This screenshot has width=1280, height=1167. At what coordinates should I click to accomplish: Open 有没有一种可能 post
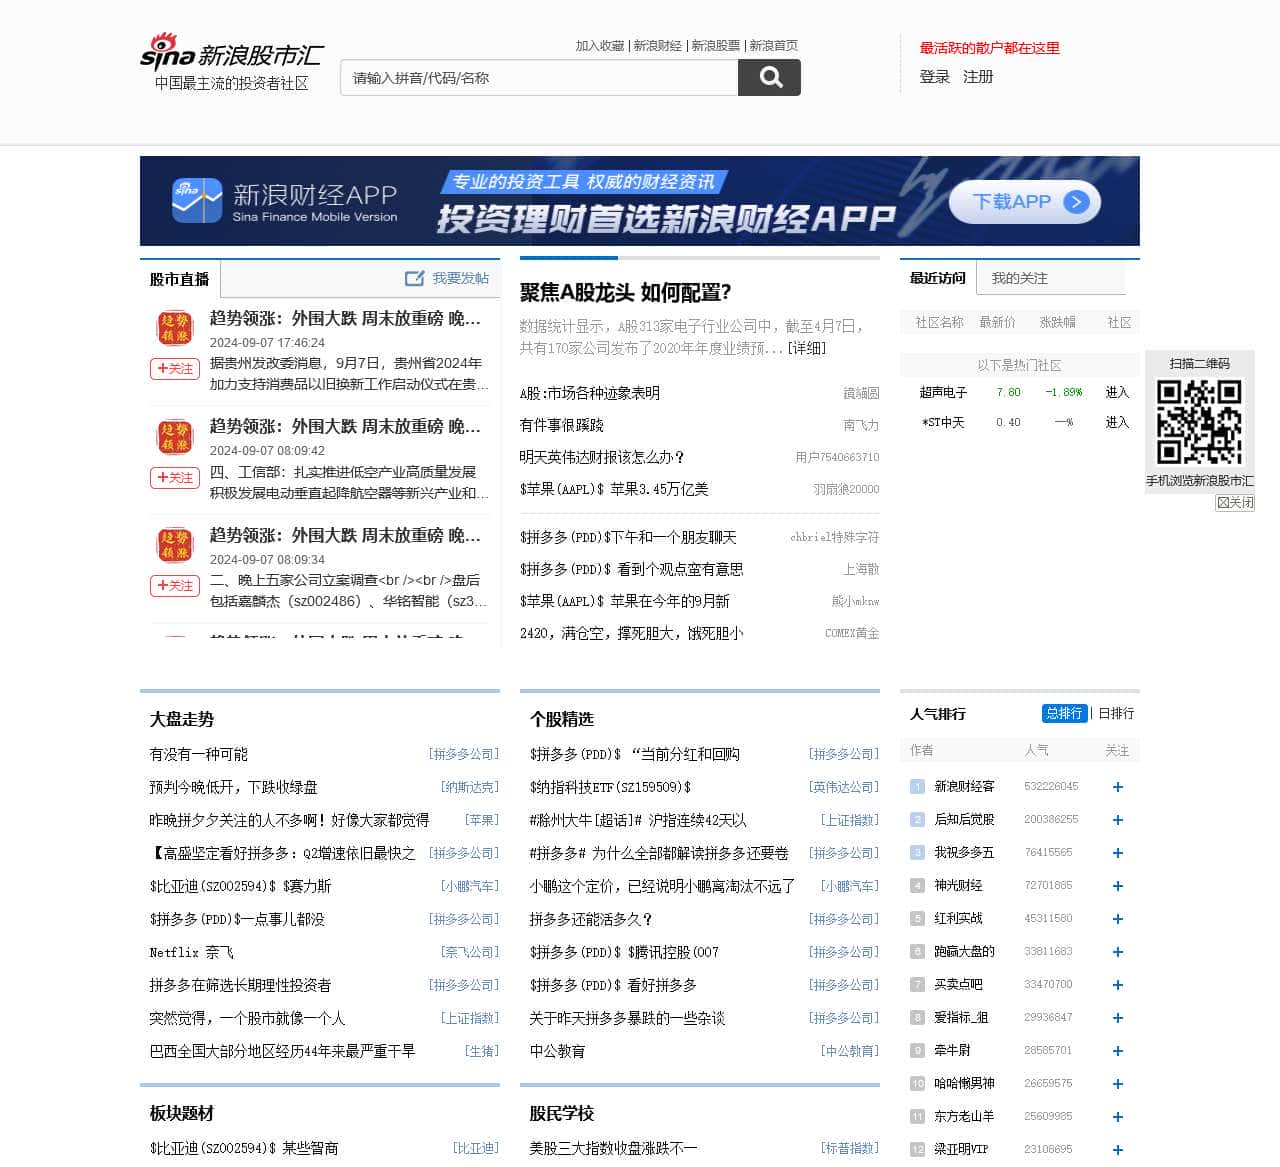[x=198, y=755]
